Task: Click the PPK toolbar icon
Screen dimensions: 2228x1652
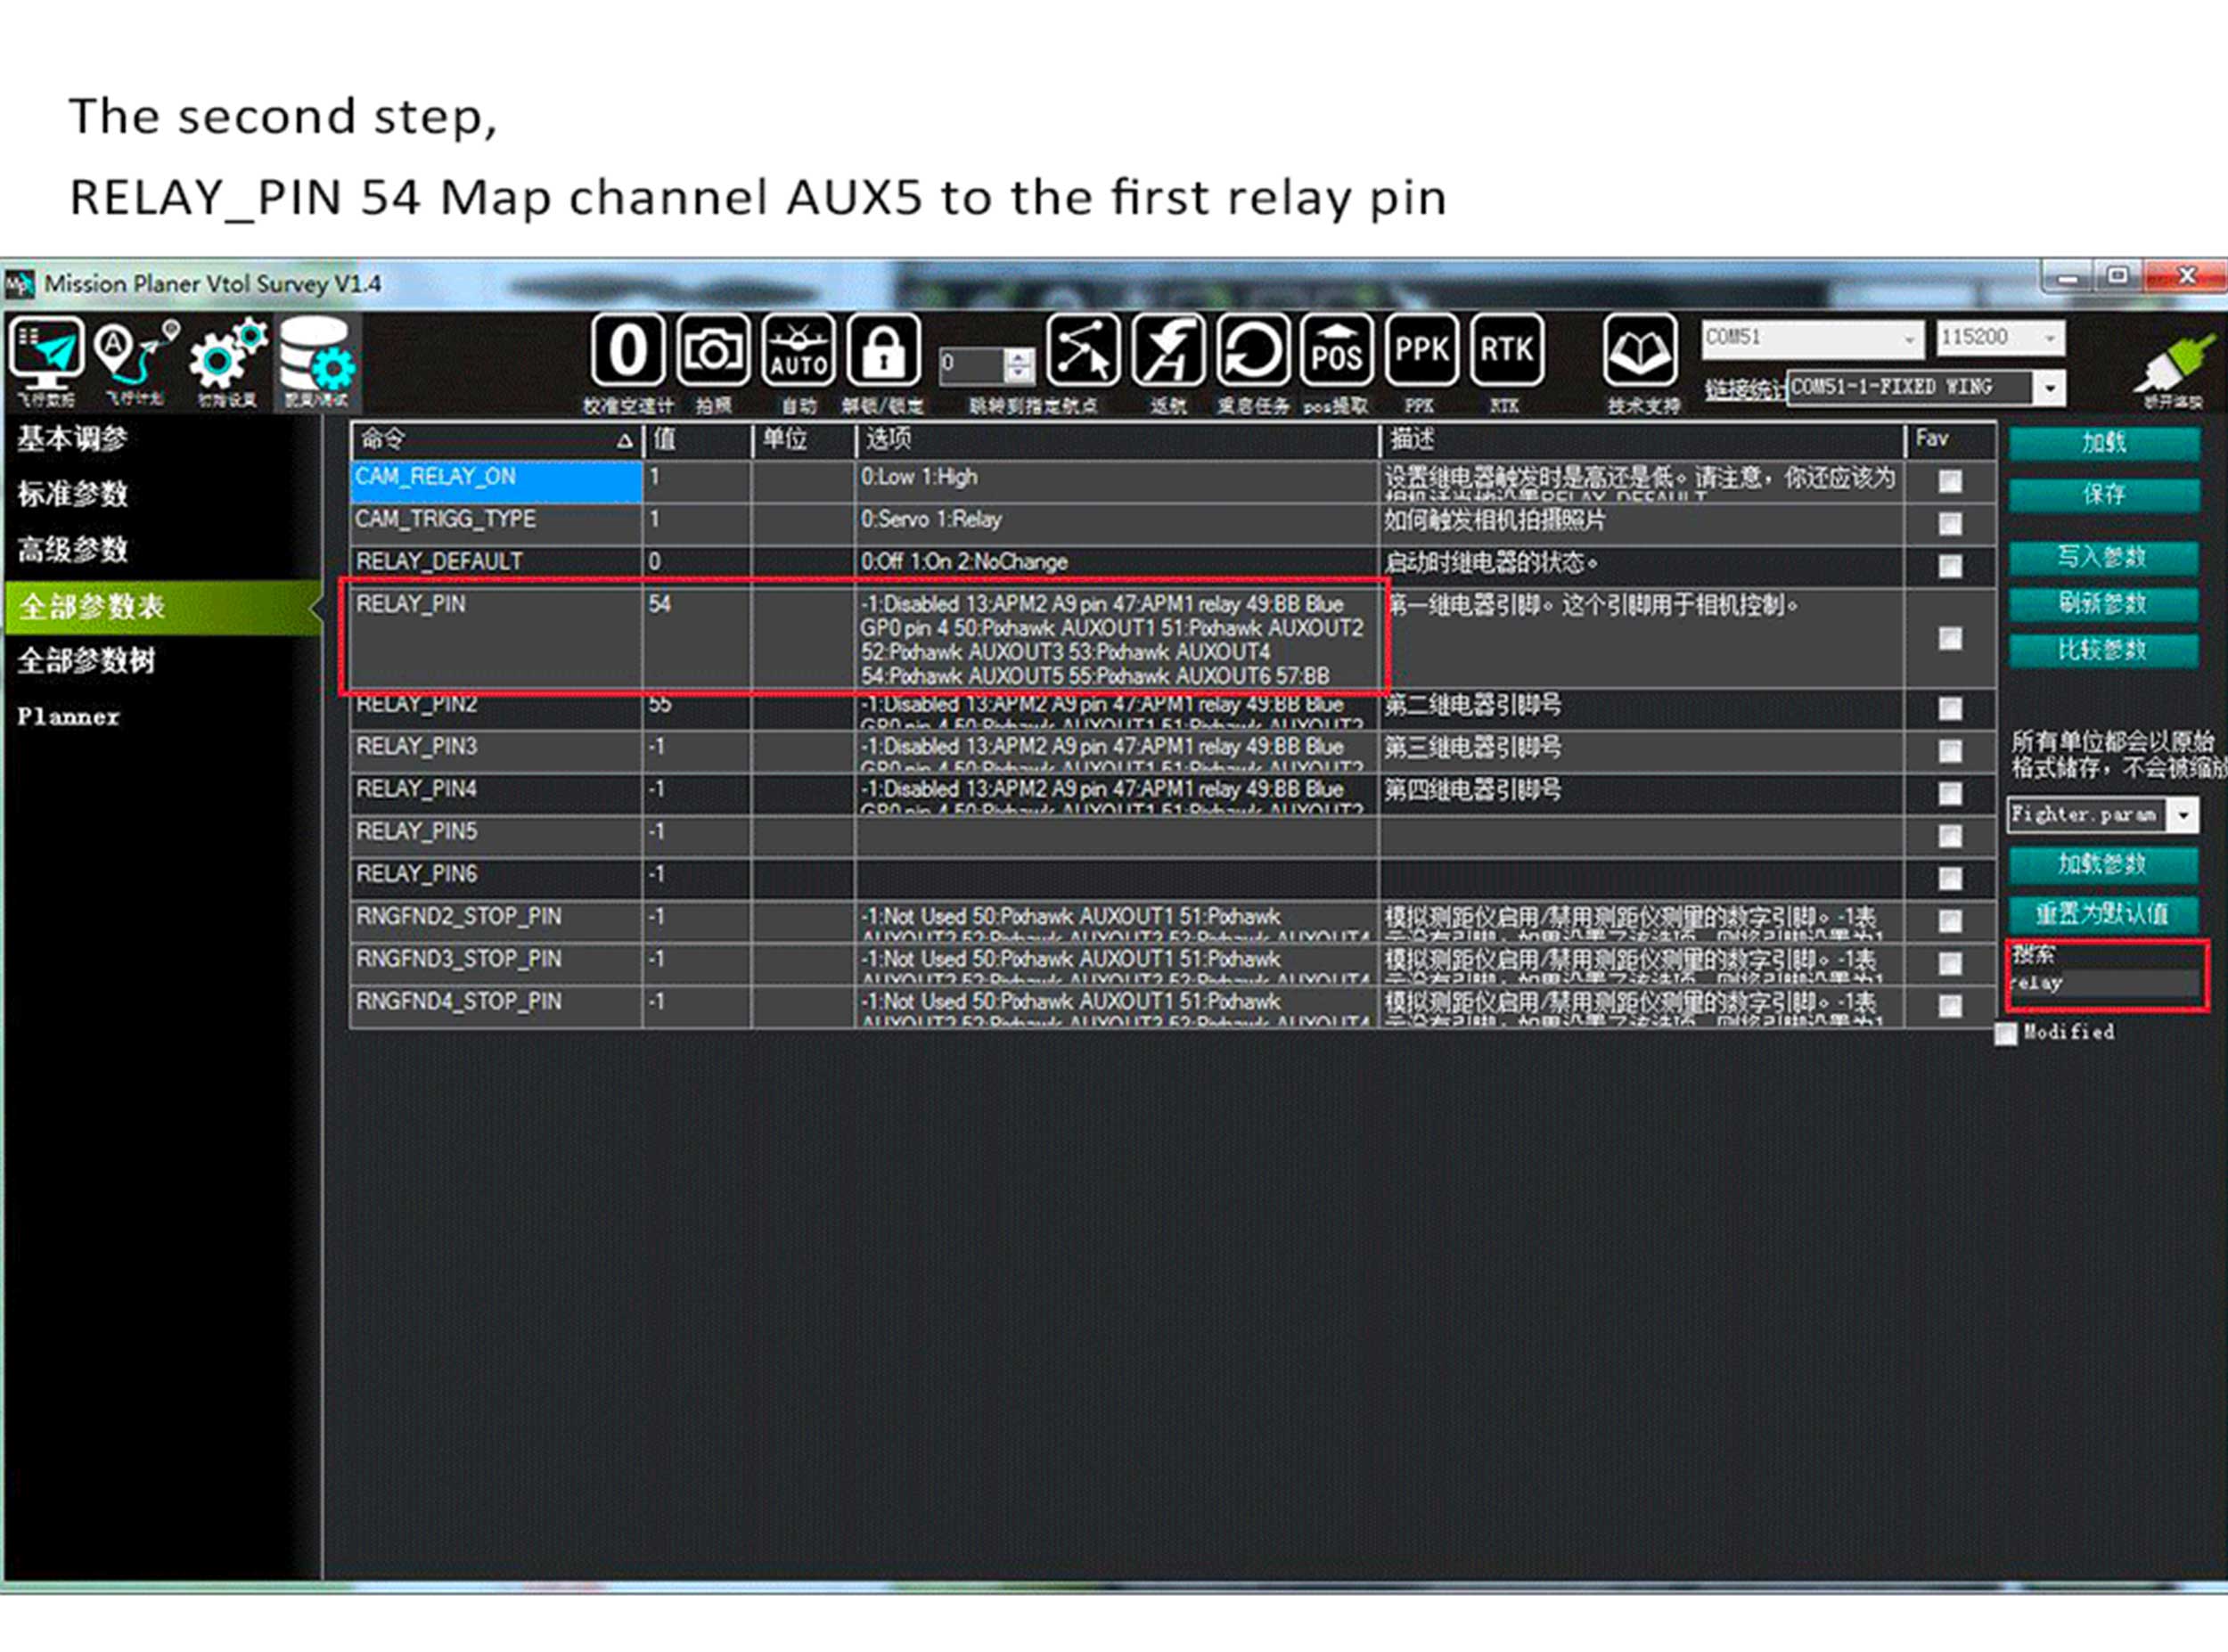Action: point(1421,351)
